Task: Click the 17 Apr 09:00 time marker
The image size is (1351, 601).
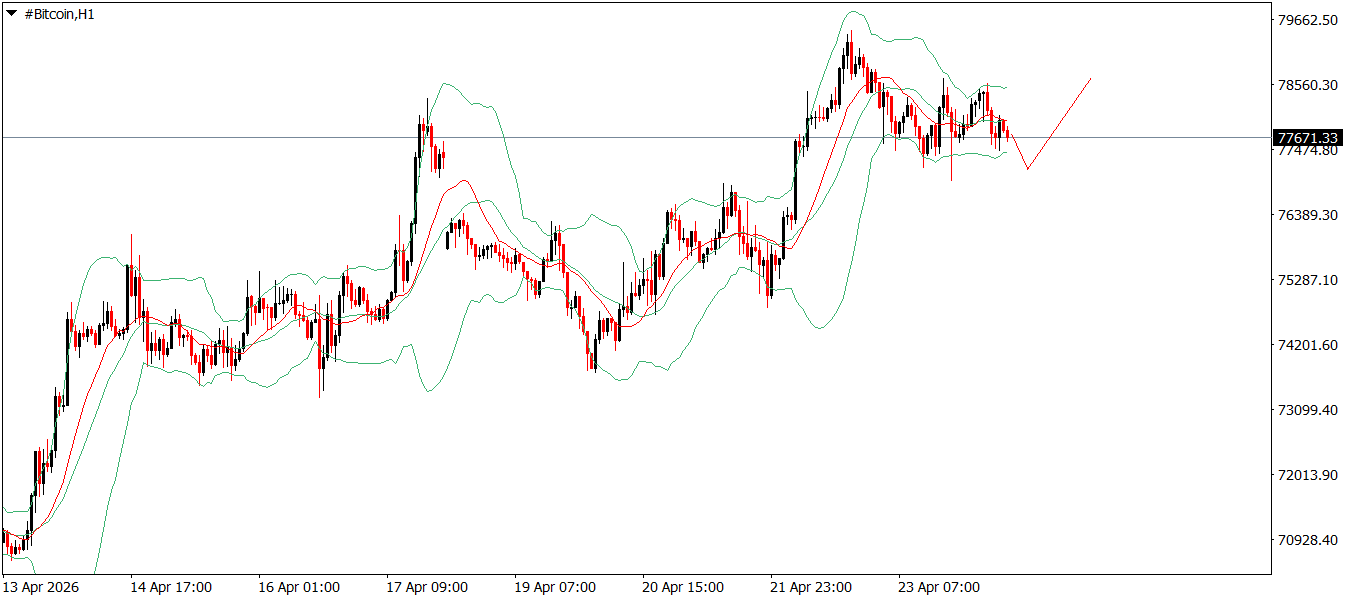Action: click(427, 587)
